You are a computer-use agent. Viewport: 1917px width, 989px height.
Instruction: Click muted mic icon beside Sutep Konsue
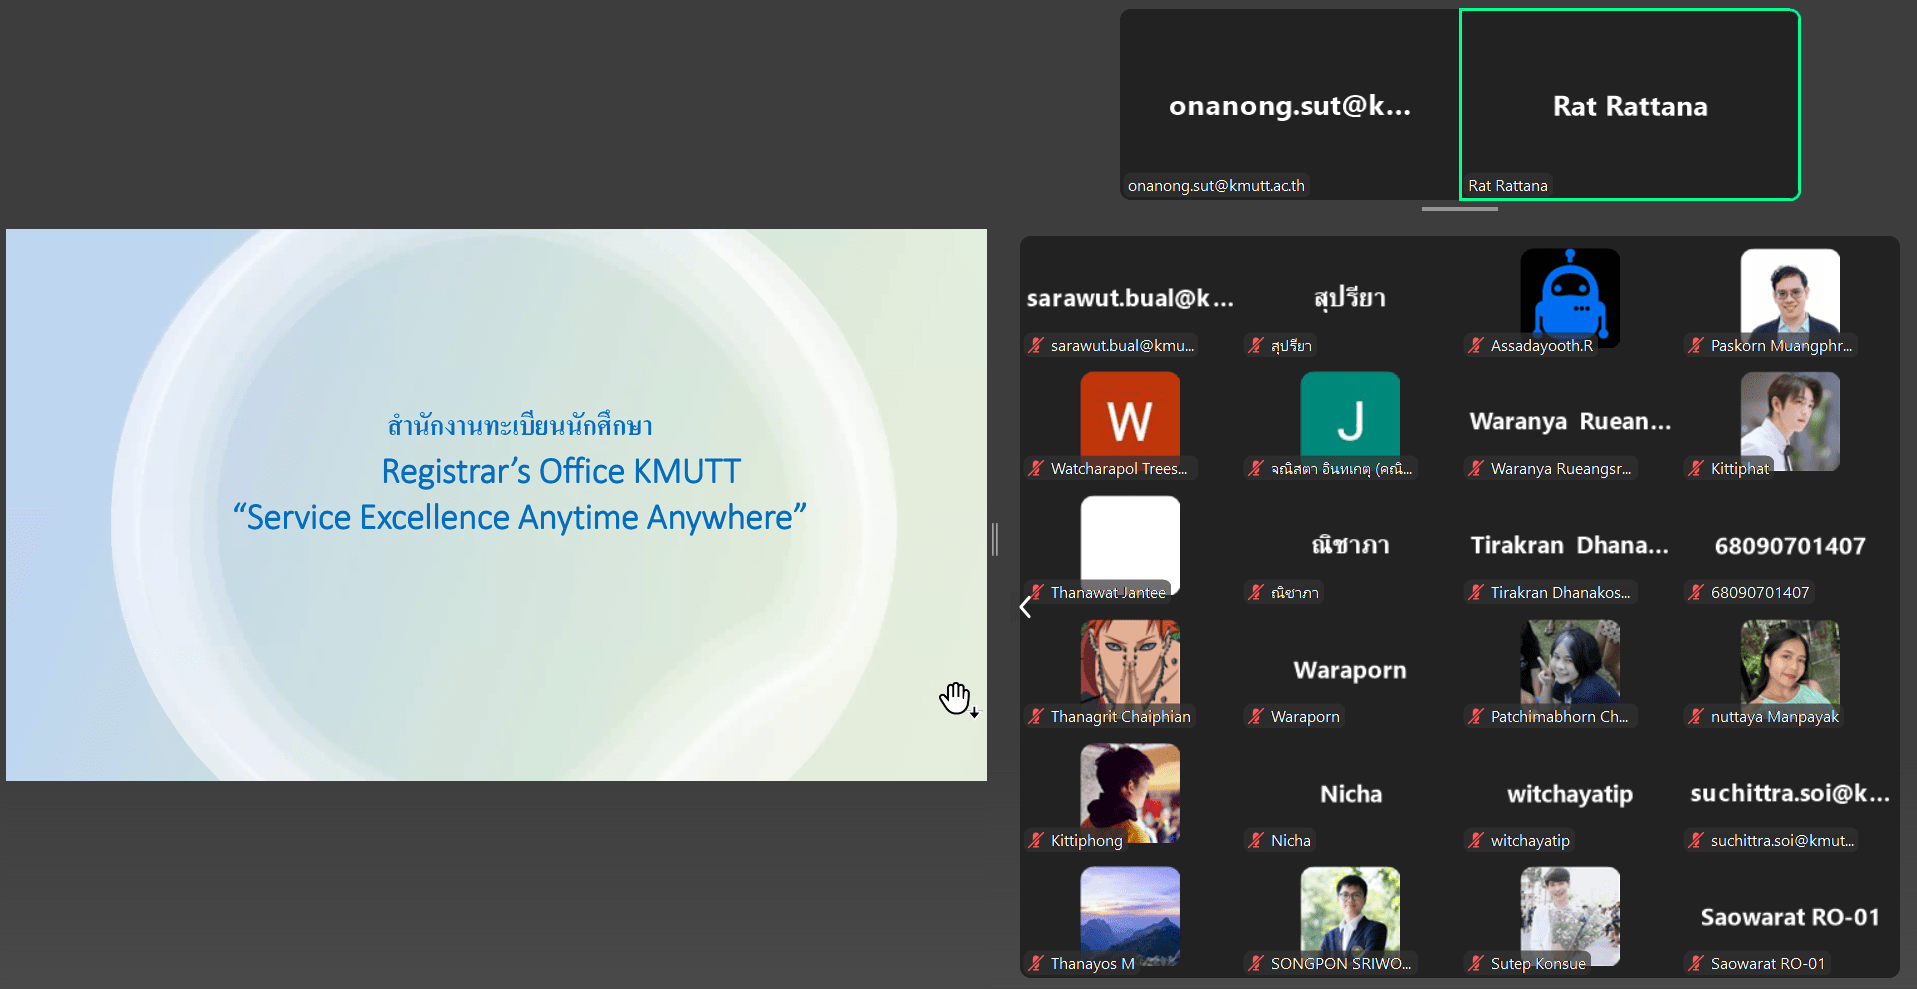point(1476,964)
